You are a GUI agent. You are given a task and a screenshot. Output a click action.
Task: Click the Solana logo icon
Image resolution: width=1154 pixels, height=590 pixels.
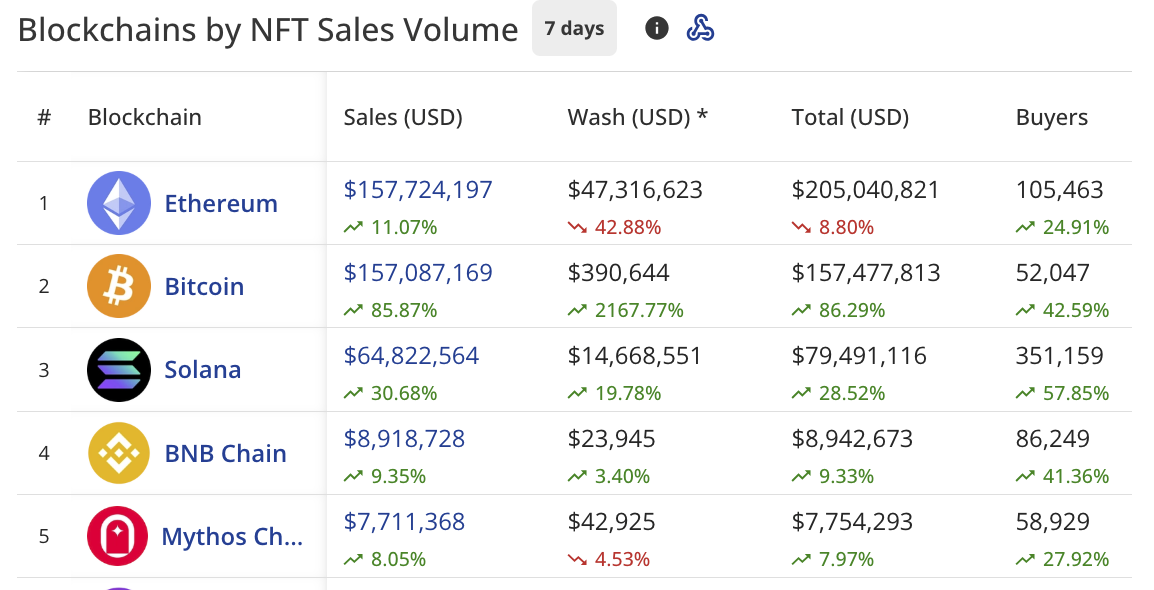pyautogui.click(x=118, y=369)
